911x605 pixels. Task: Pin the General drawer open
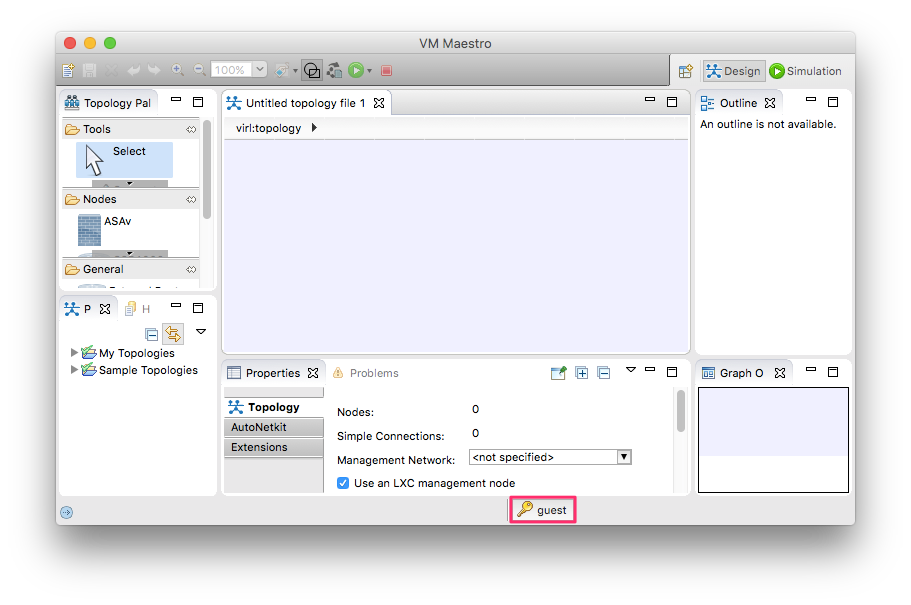pyautogui.click(x=191, y=269)
